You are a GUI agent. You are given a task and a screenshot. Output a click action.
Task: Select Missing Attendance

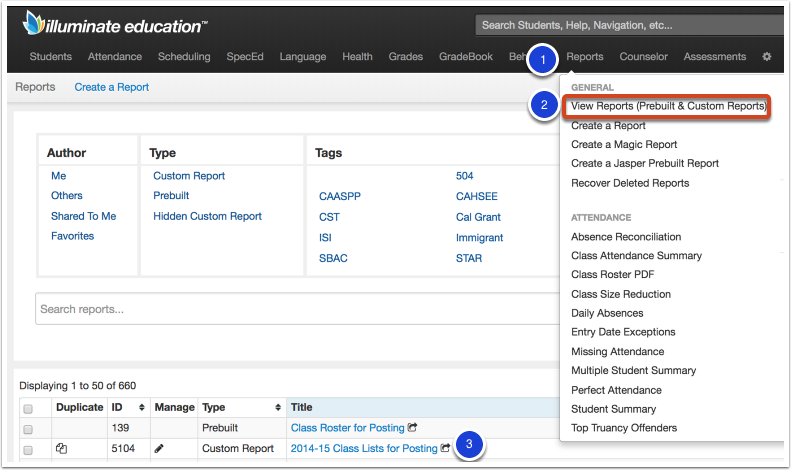[x=617, y=351]
